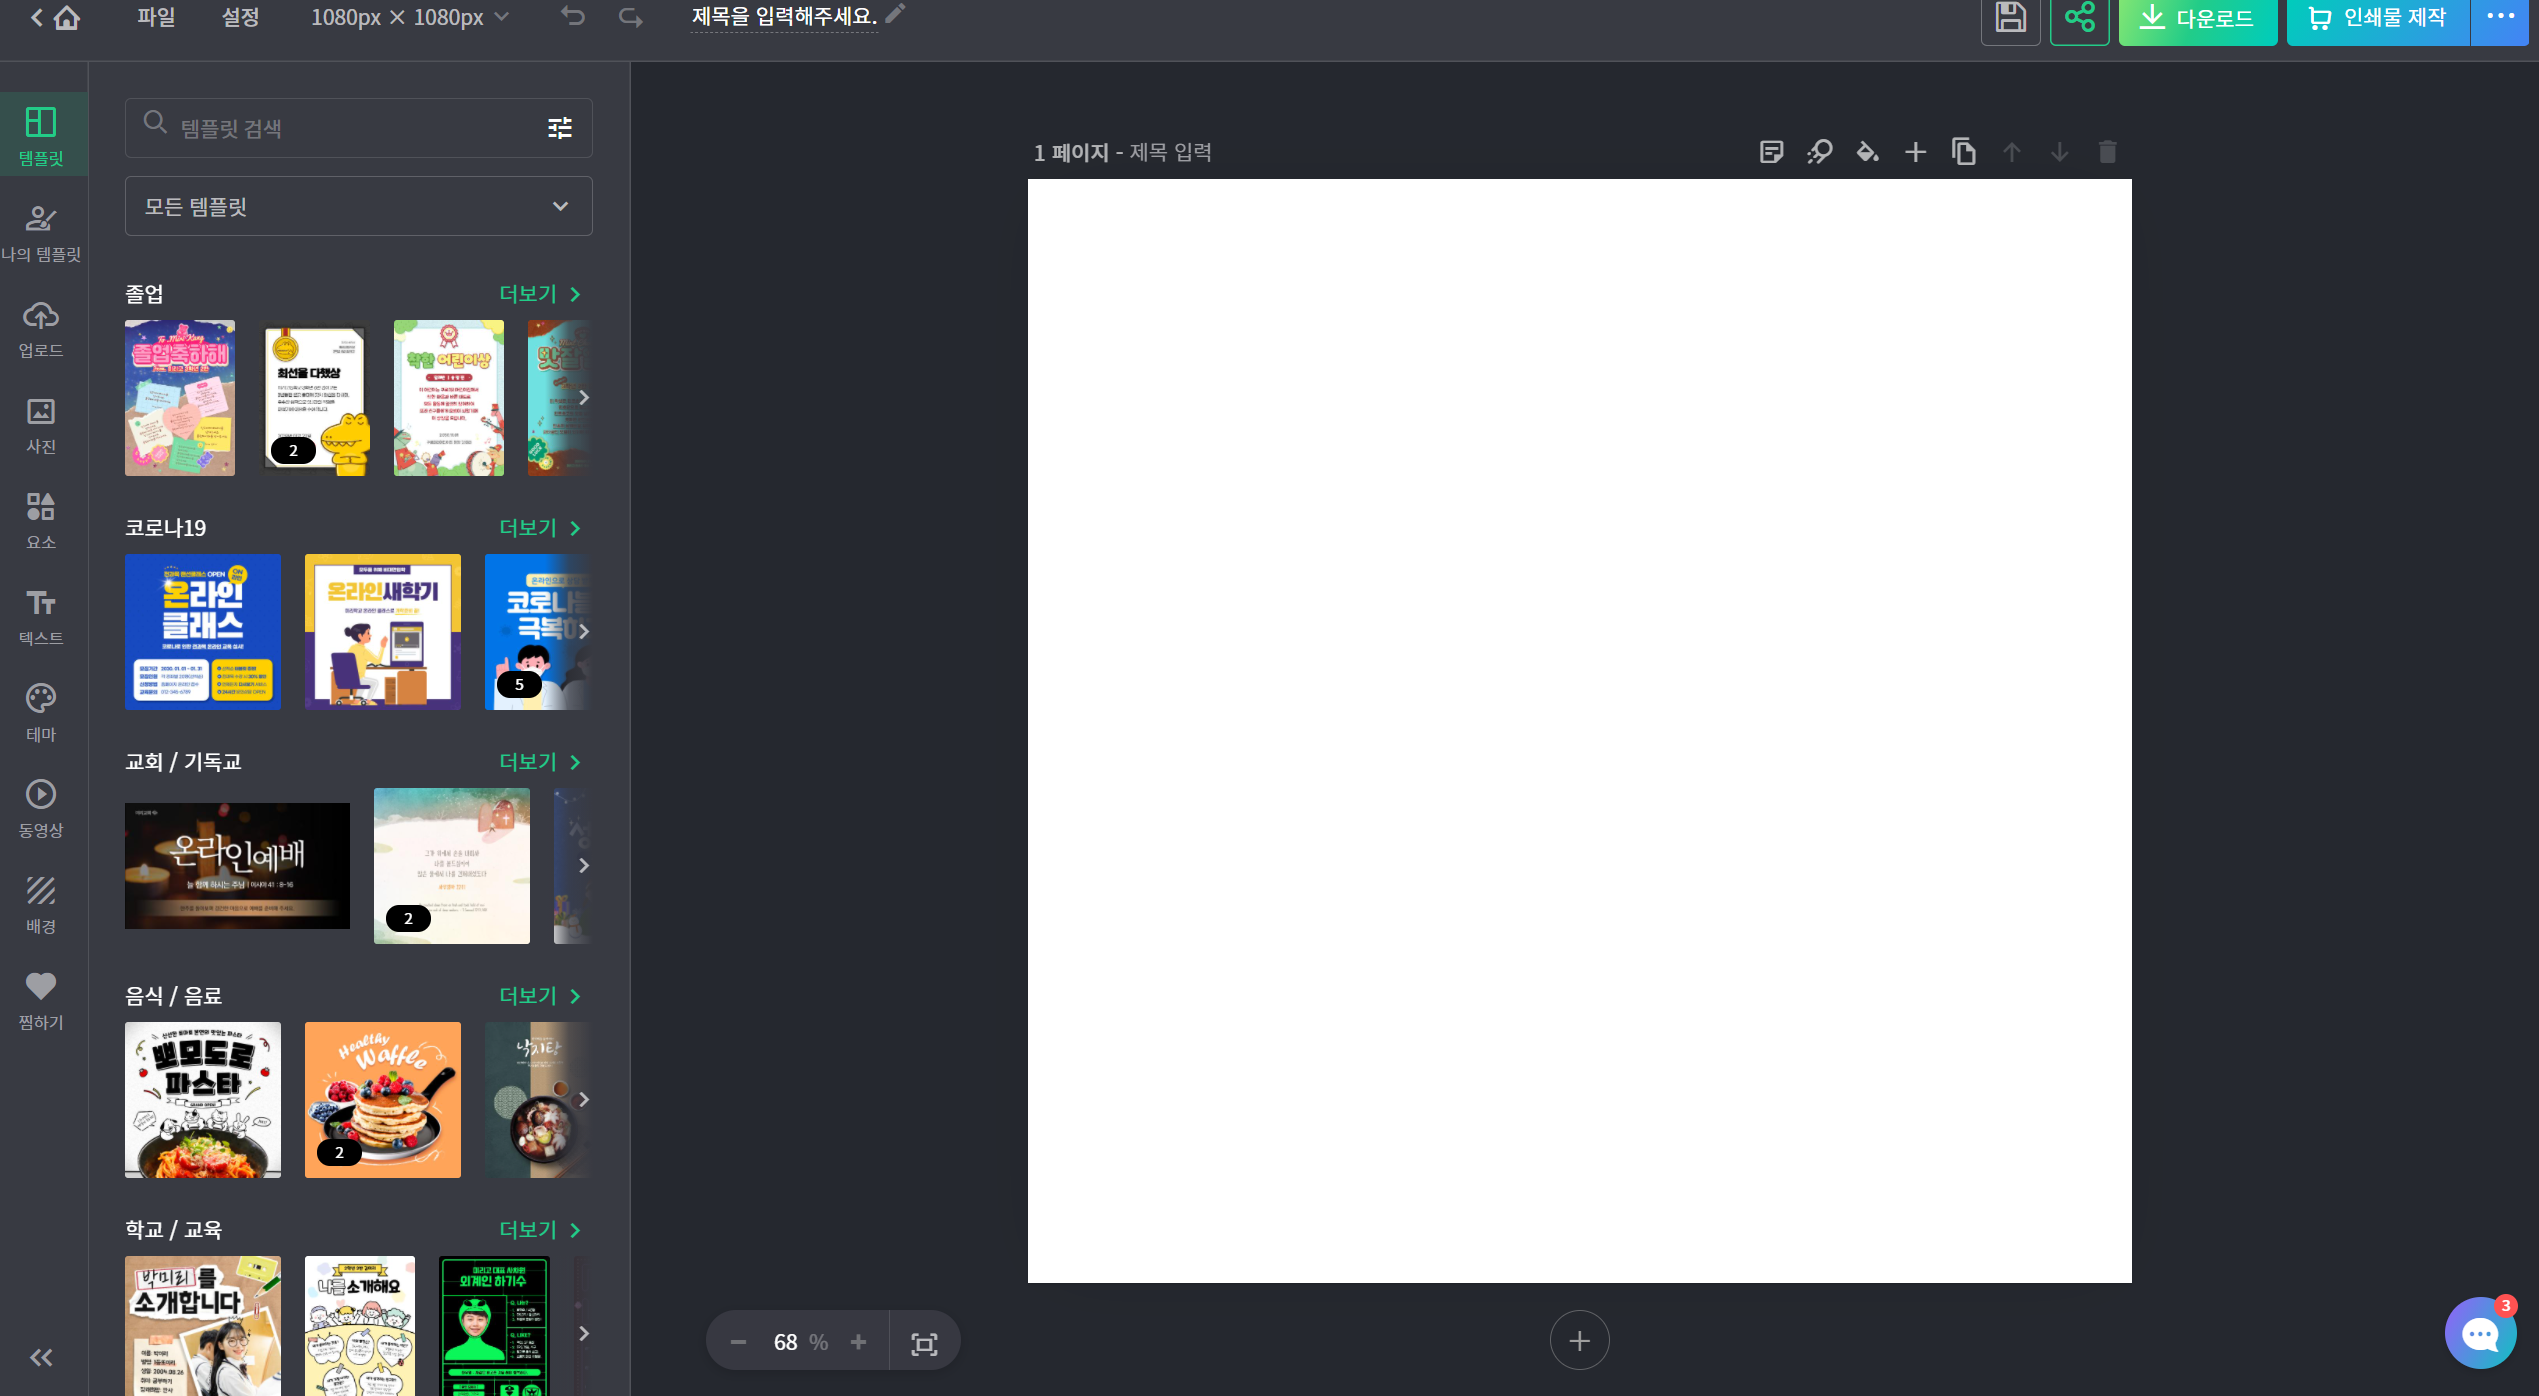This screenshot has height=1396, width=2539.
Task: Open the Upload (업로드) sidebar panel
Action: pyautogui.click(x=41, y=328)
